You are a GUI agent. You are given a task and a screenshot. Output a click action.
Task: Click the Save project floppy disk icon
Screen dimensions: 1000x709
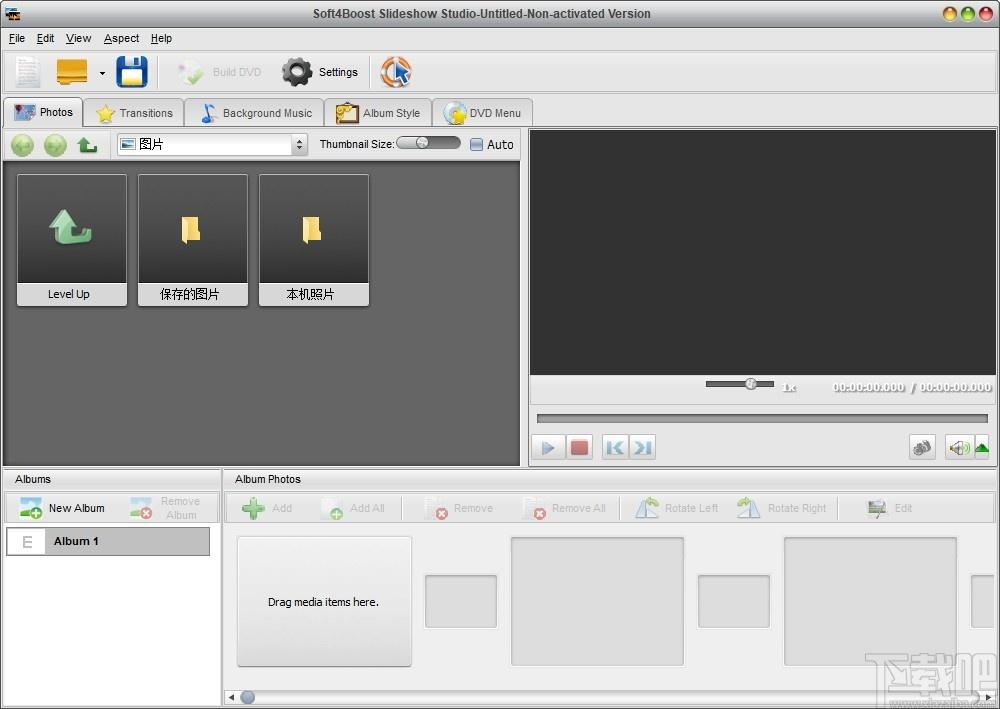point(132,72)
